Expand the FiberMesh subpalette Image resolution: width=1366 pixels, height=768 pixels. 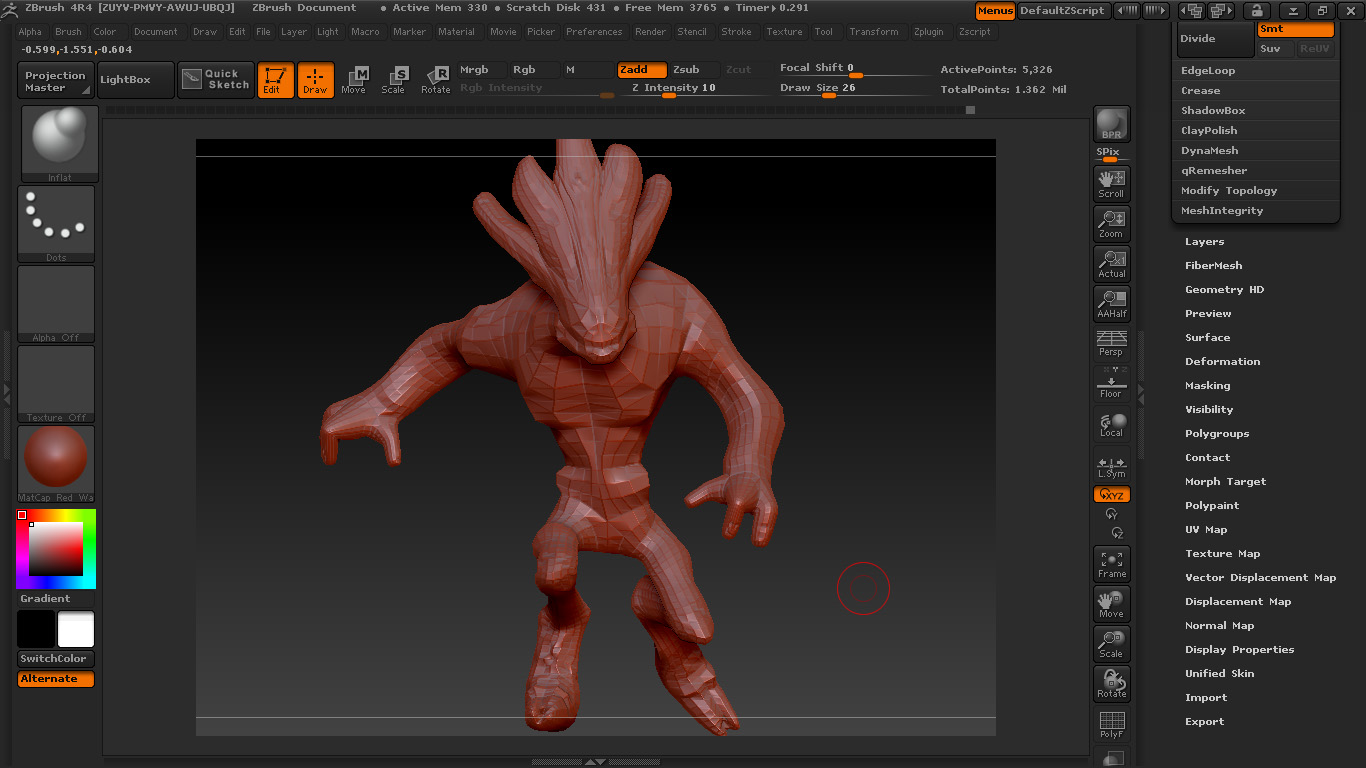click(x=1214, y=266)
